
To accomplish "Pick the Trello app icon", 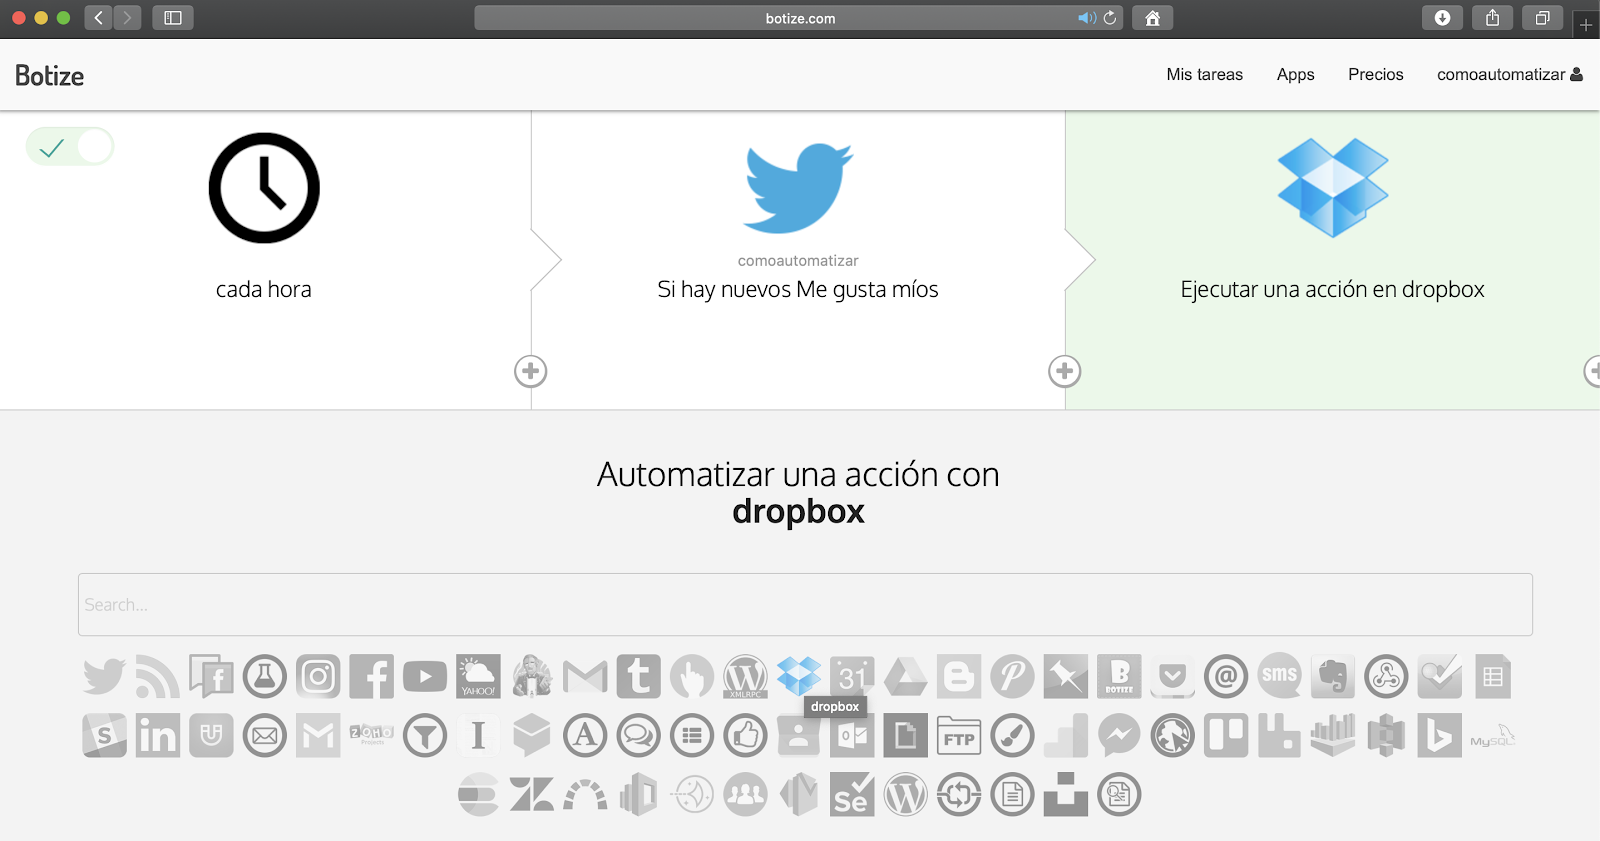I will click(1226, 736).
